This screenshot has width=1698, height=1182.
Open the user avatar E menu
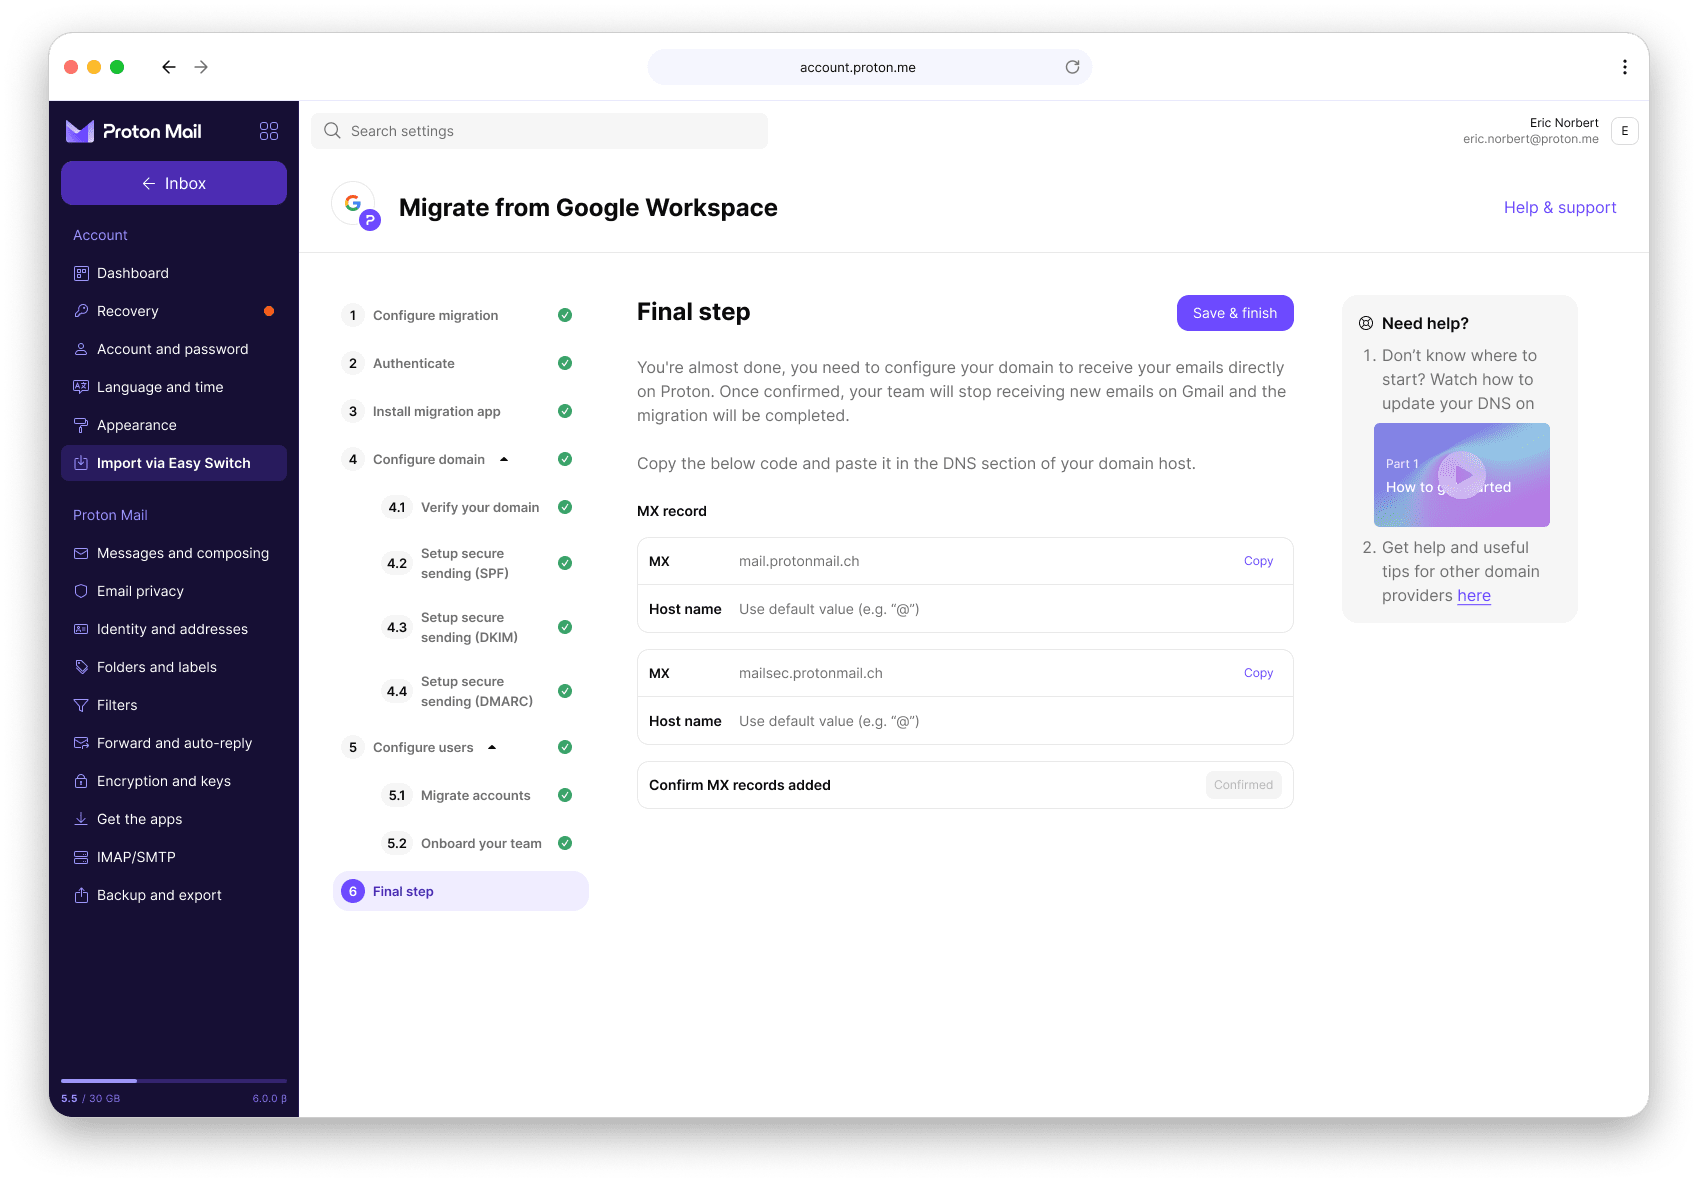(x=1624, y=131)
